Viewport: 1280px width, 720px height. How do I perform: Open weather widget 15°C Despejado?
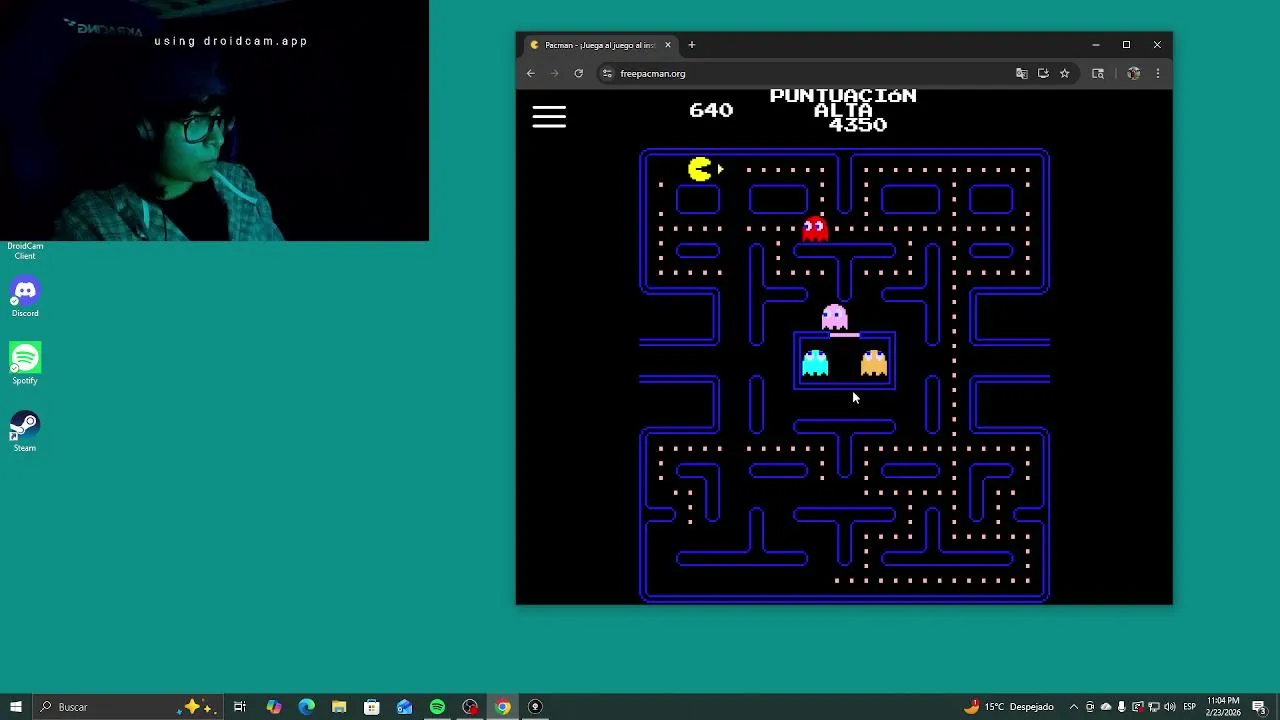click(x=1008, y=707)
